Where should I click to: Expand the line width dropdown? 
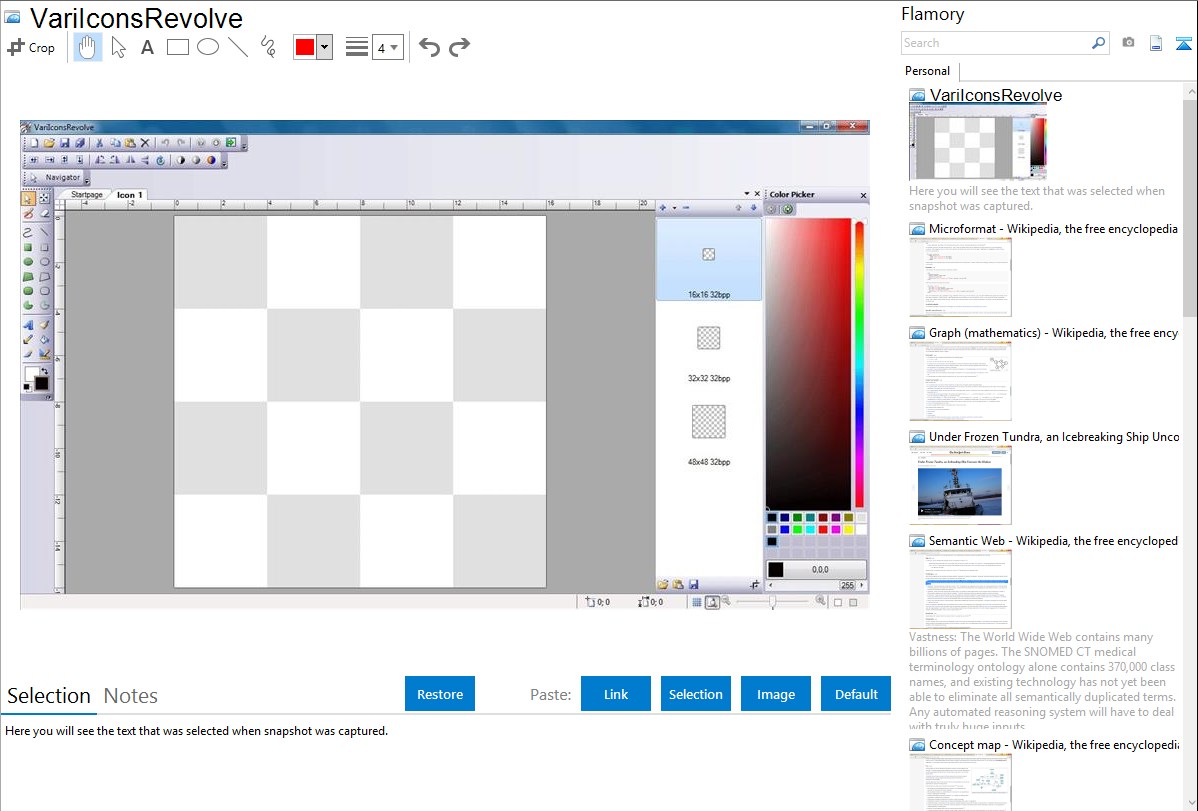tap(387, 47)
